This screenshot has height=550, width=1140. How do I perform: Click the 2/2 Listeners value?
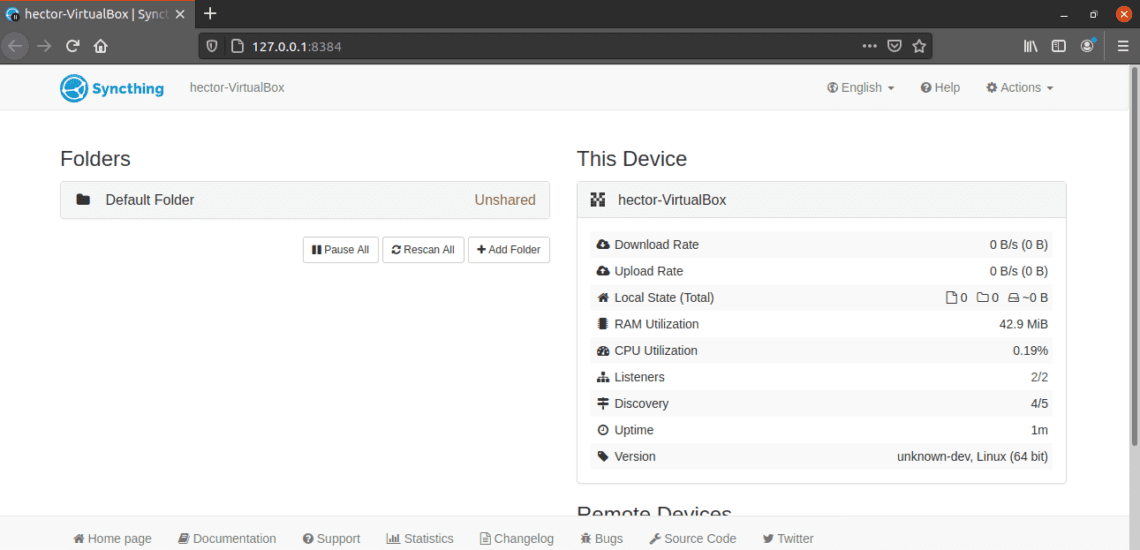(x=1038, y=378)
